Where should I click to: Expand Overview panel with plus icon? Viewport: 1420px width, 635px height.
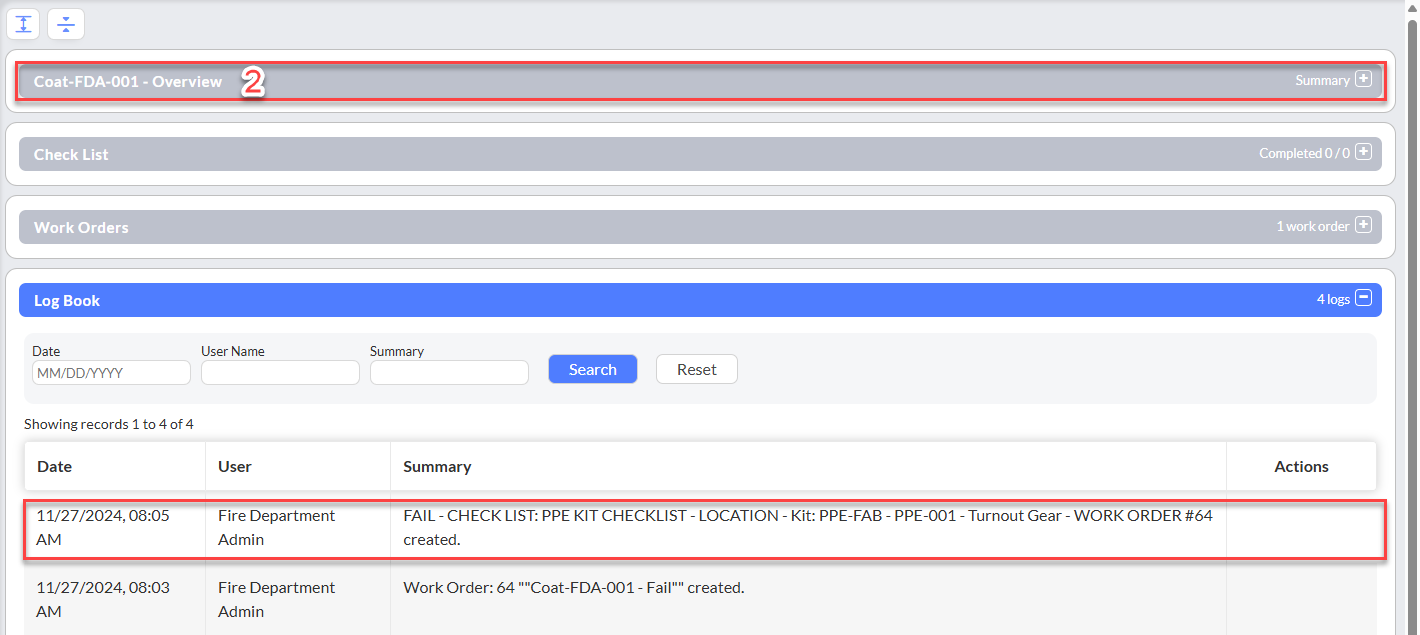(x=1363, y=80)
